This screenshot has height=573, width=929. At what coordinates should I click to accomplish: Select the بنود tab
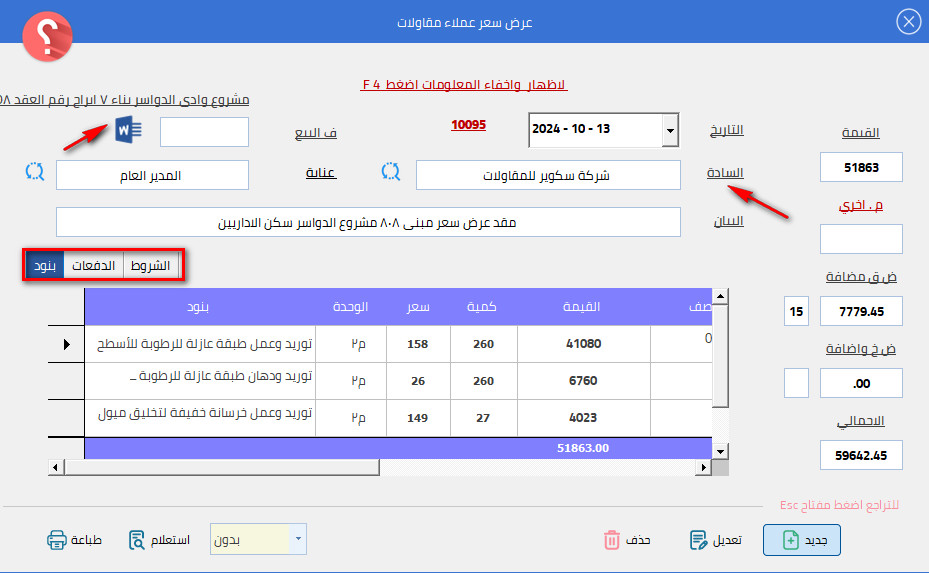tap(45, 266)
